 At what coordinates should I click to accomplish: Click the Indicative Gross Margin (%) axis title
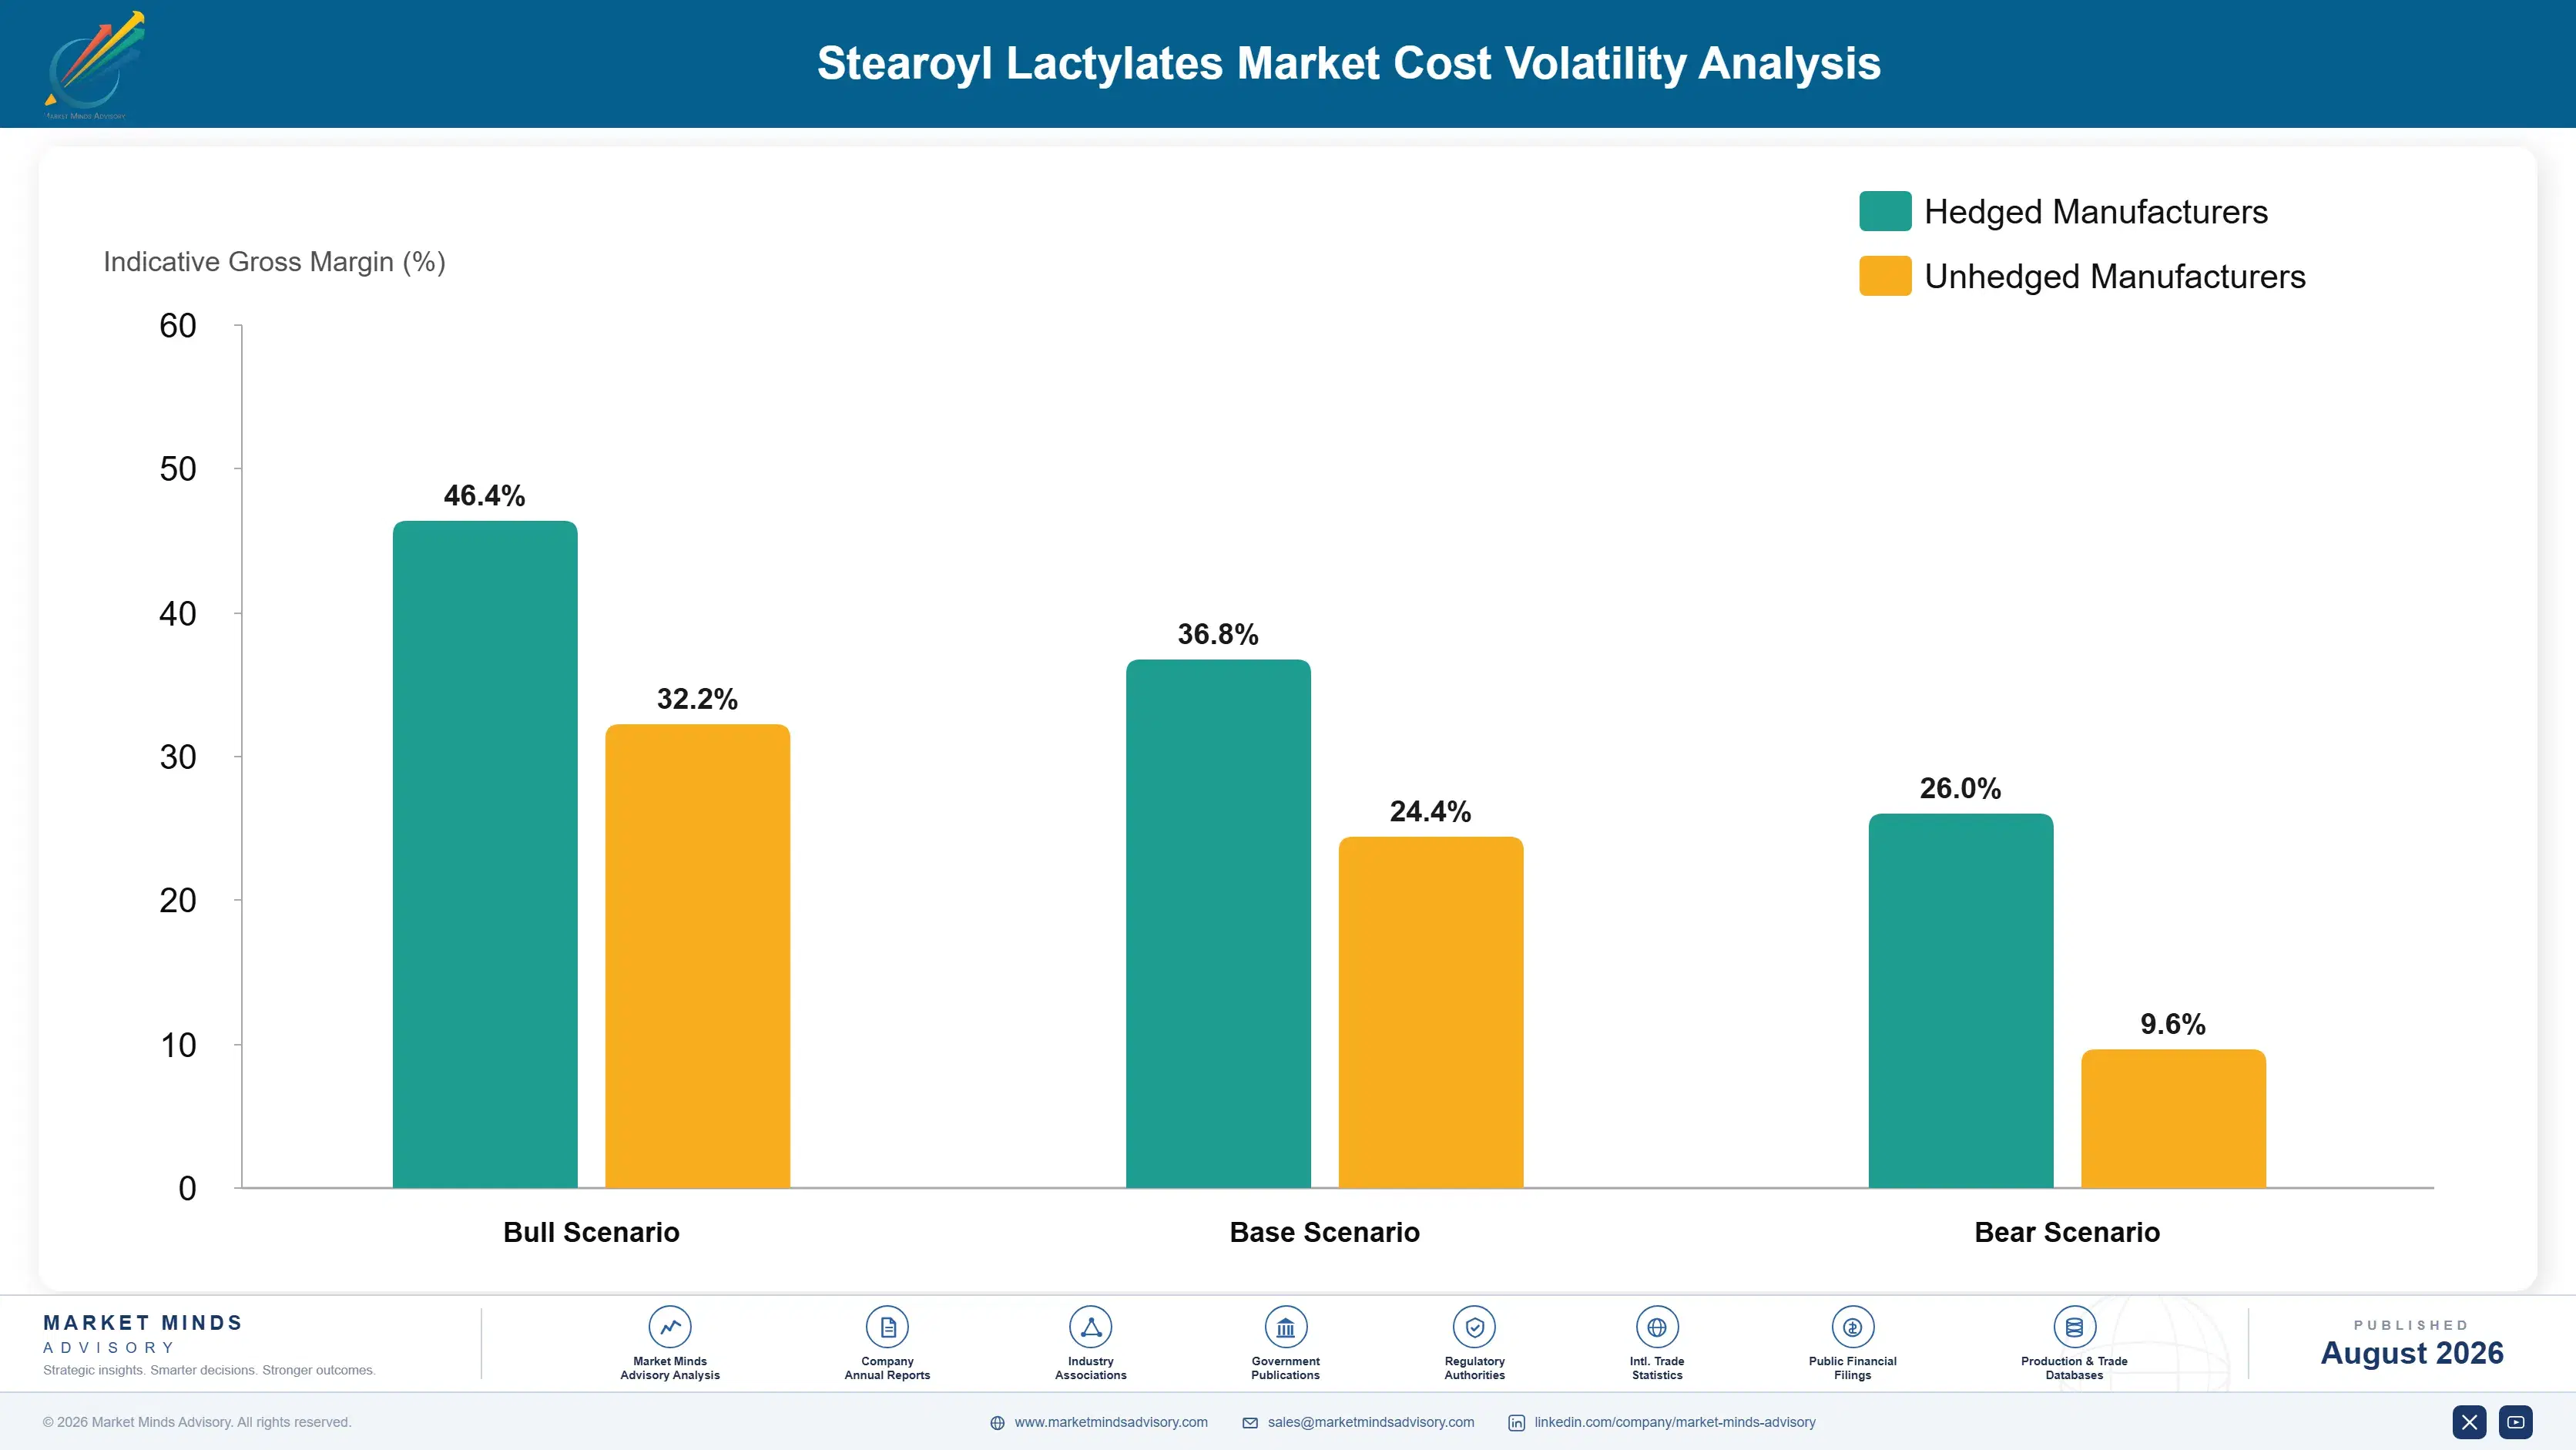tap(274, 262)
